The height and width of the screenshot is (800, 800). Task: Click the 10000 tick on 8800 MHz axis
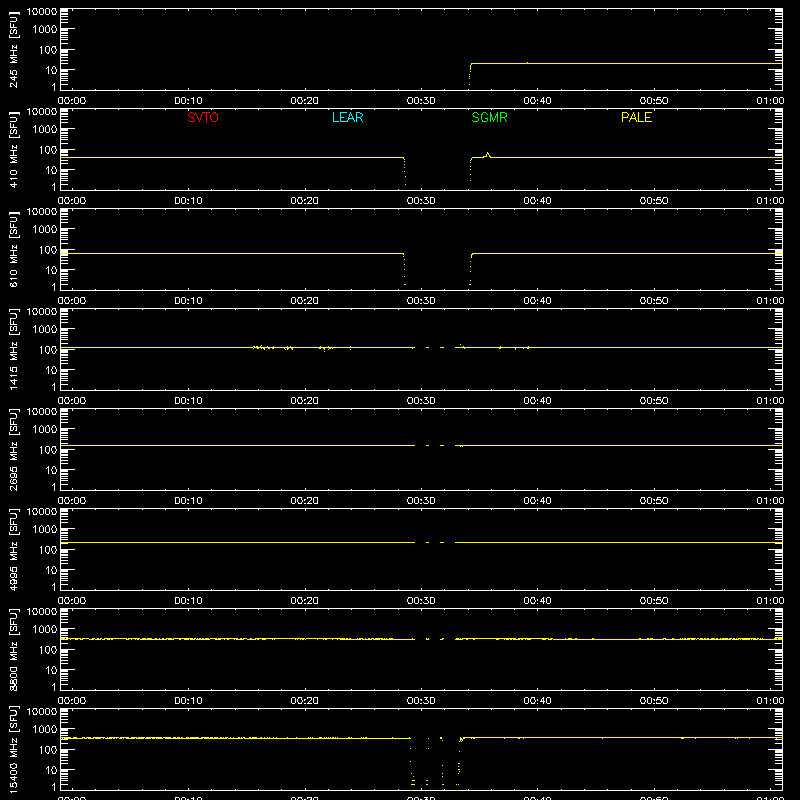[42, 612]
